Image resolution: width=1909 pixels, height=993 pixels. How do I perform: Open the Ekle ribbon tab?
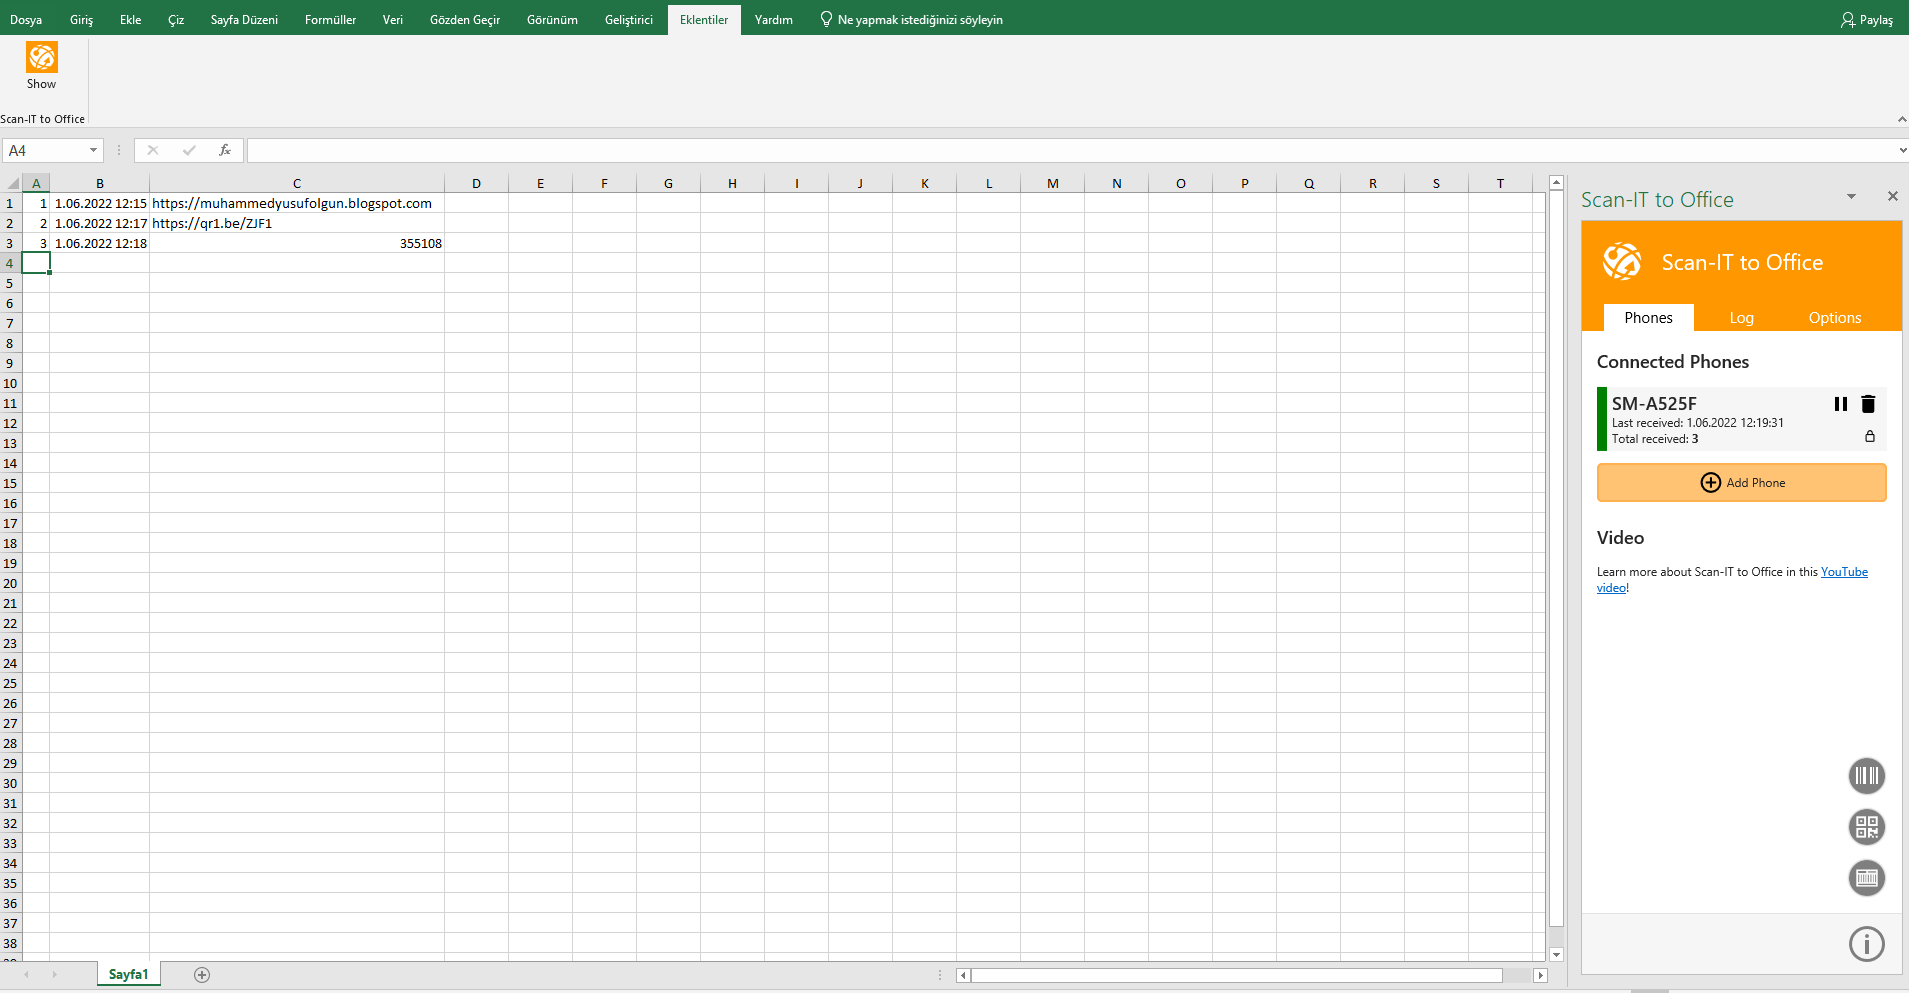tap(130, 20)
